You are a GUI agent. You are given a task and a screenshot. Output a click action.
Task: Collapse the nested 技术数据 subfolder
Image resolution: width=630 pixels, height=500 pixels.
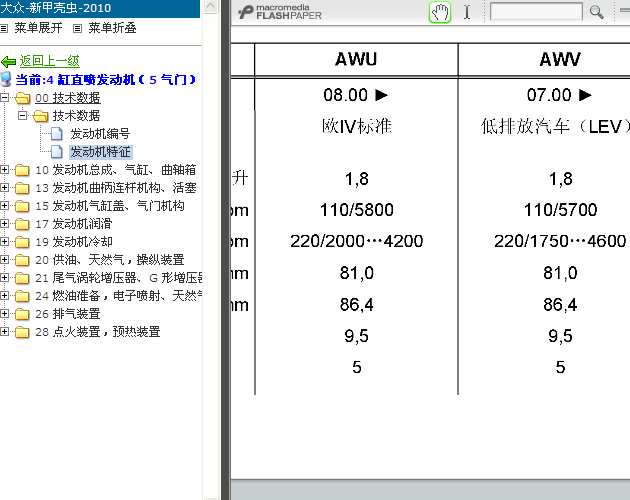pyautogui.click(x=22, y=116)
